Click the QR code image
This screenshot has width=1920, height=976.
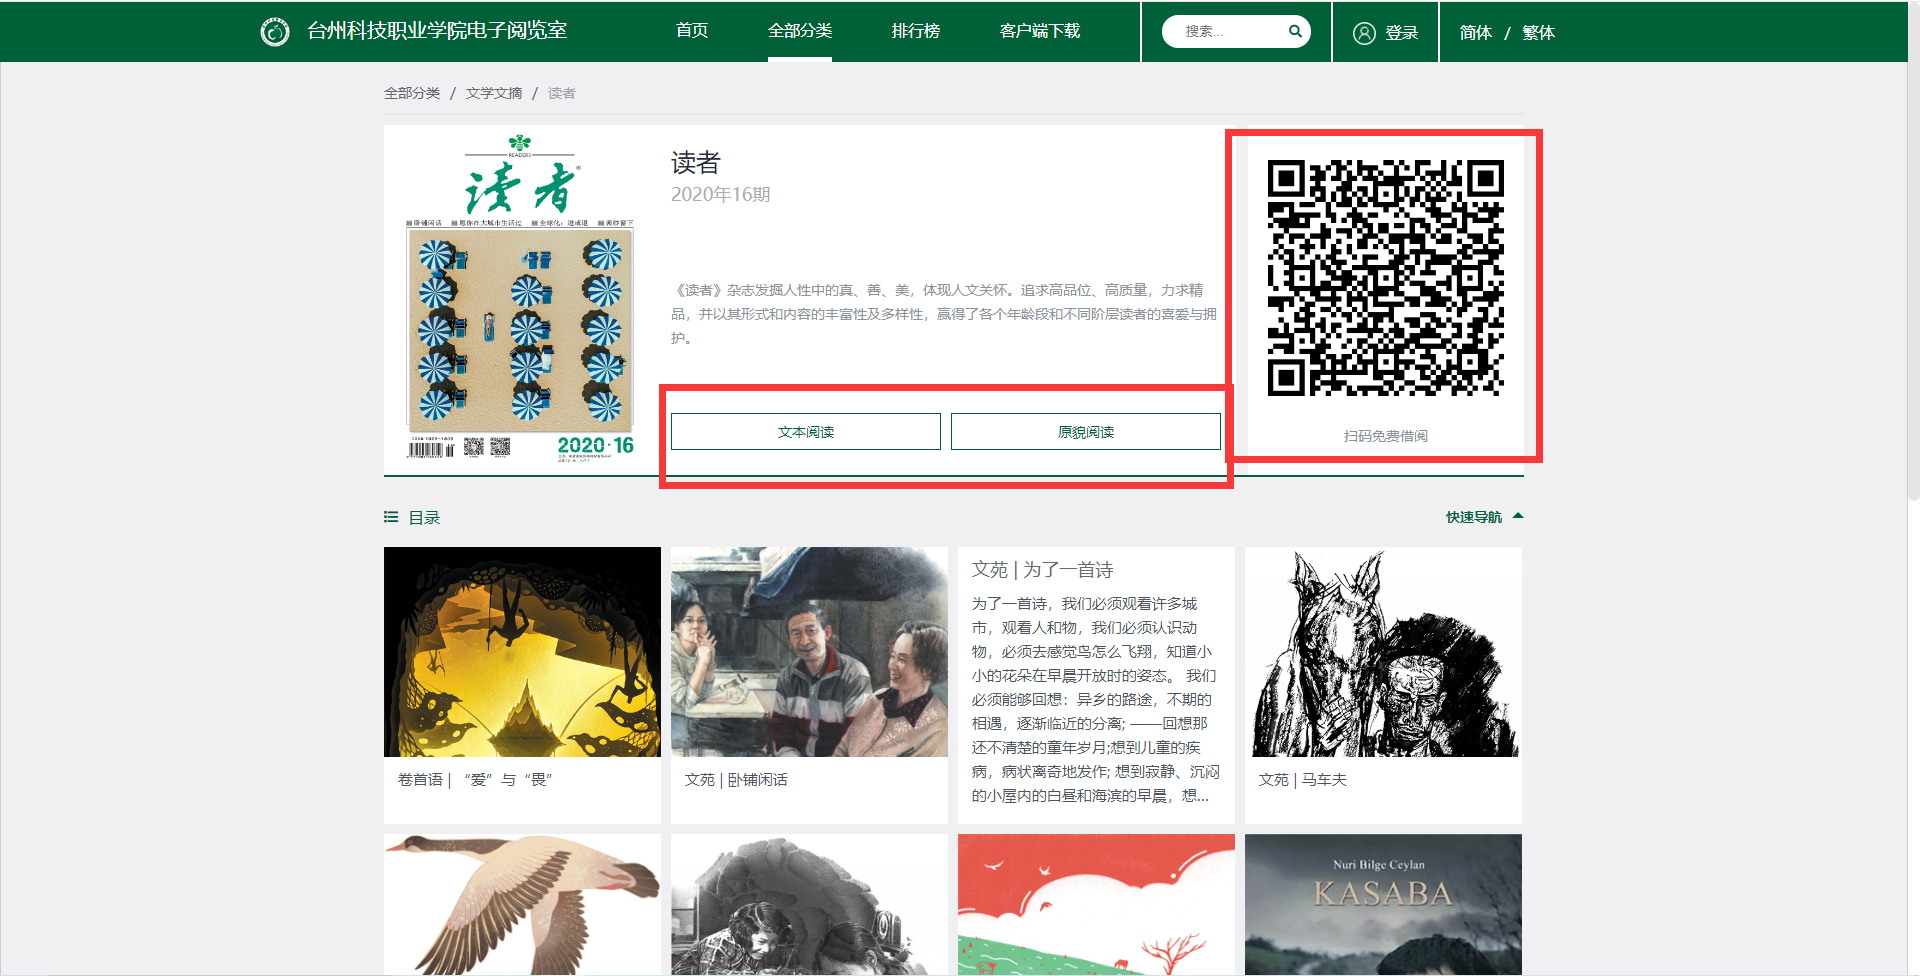pos(1386,278)
